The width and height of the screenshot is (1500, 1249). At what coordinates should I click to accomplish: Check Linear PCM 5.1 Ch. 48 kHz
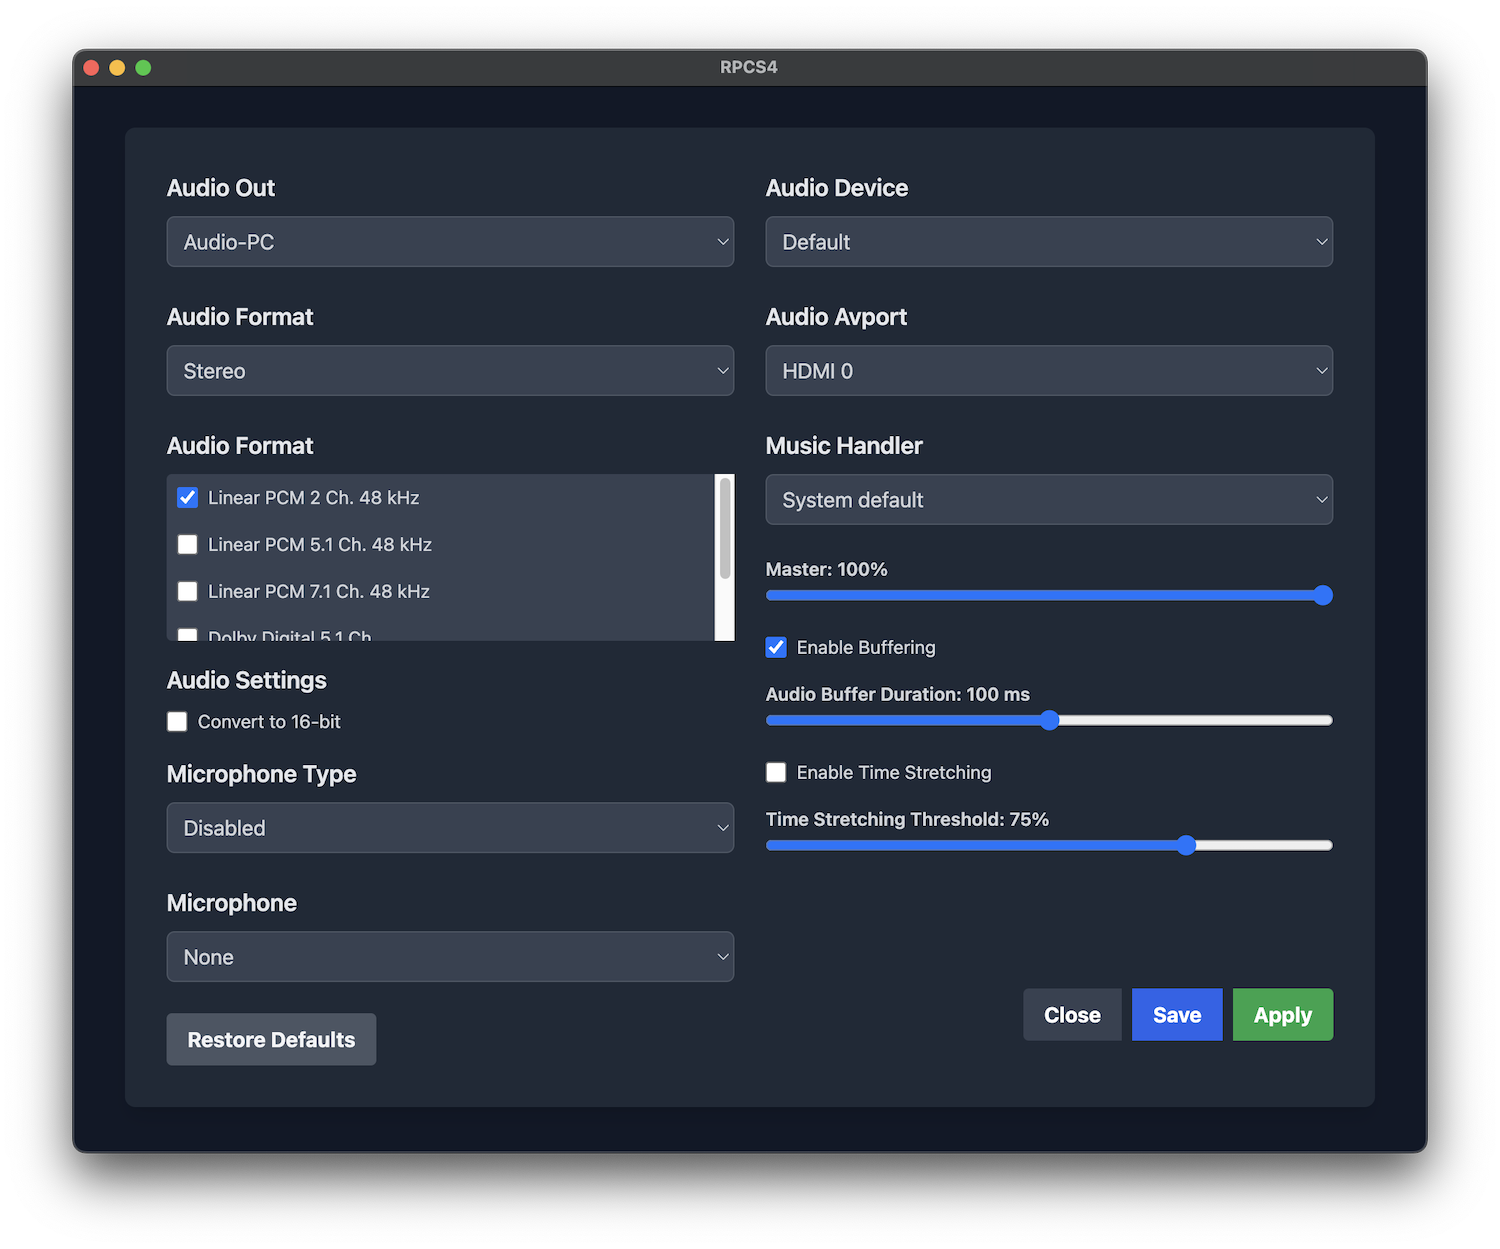click(187, 544)
